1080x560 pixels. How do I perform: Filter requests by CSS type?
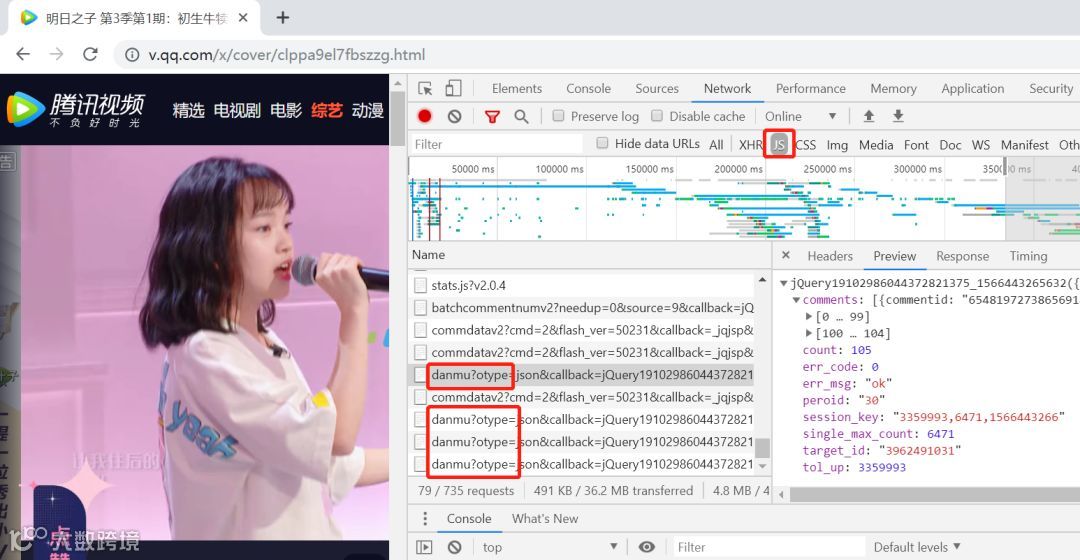(805, 145)
